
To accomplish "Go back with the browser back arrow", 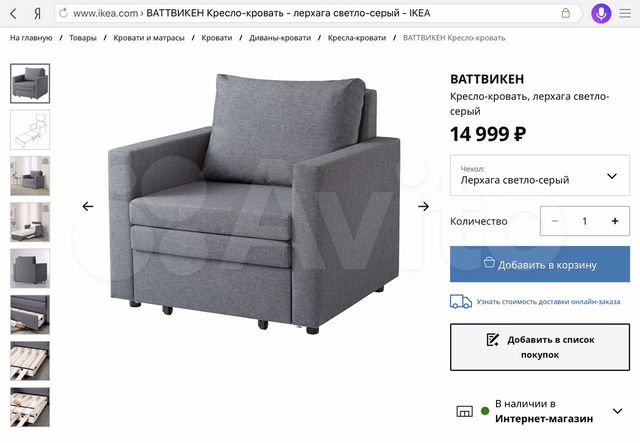I will (x=13, y=13).
